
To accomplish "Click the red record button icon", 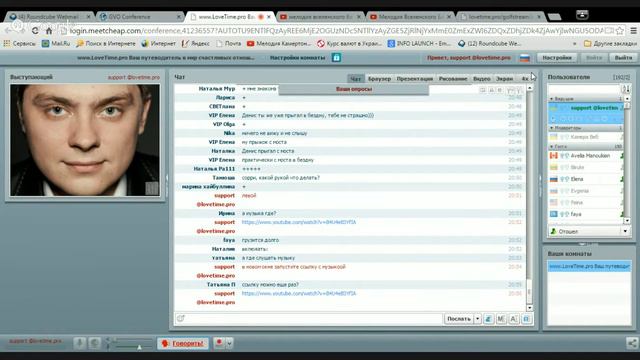I will click(219, 343).
